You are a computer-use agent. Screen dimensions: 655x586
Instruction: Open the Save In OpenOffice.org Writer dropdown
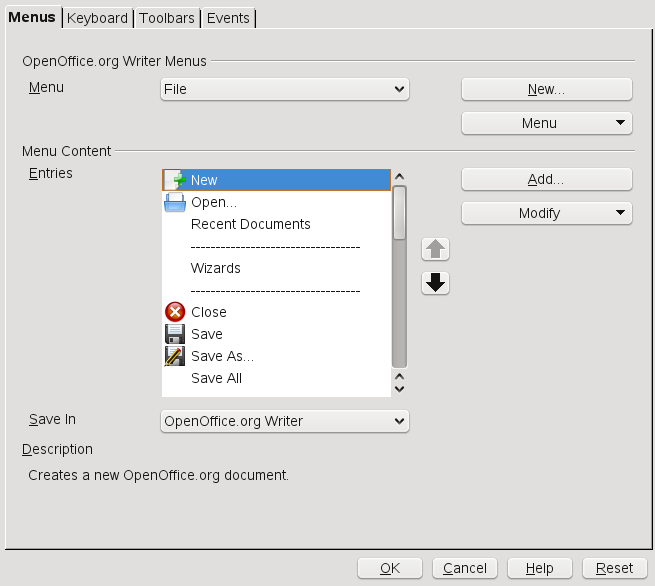285,421
